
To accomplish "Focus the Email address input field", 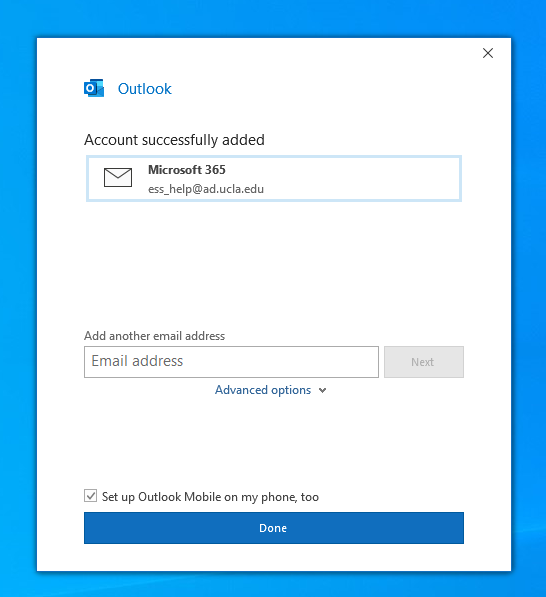I will [x=231, y=362].
